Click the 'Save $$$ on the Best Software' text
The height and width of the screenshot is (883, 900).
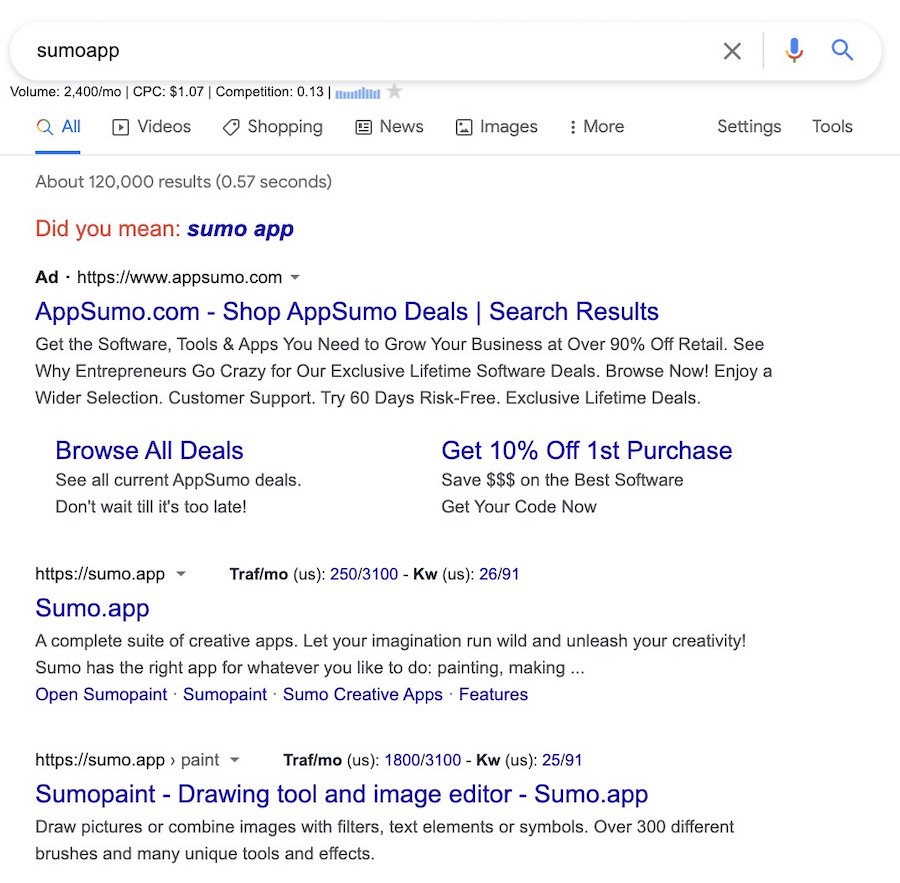[562, 480]
